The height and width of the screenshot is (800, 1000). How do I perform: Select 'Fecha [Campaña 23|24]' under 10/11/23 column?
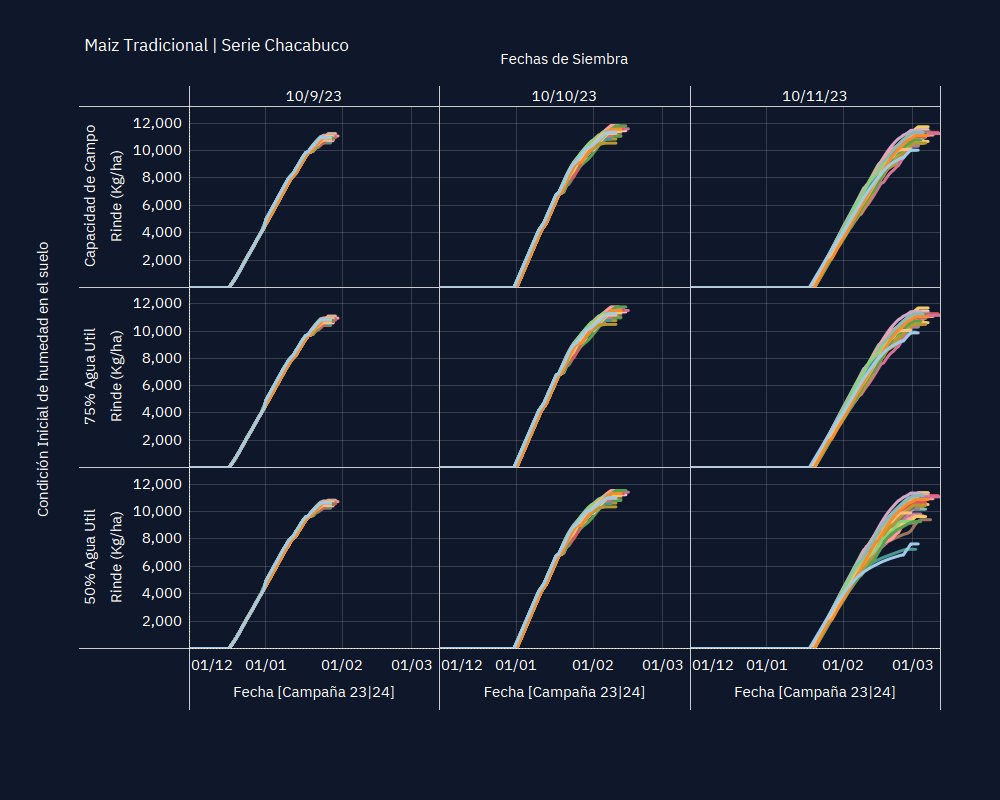[815, 692]
